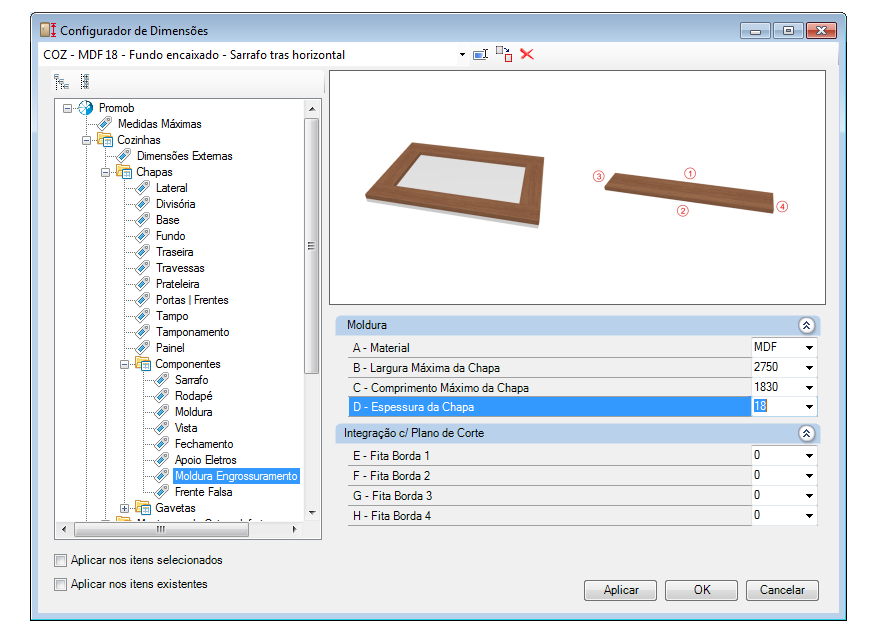Screen dimensions: 895x632
Task: Click the duplicate configuration icon
Action: 504,54
